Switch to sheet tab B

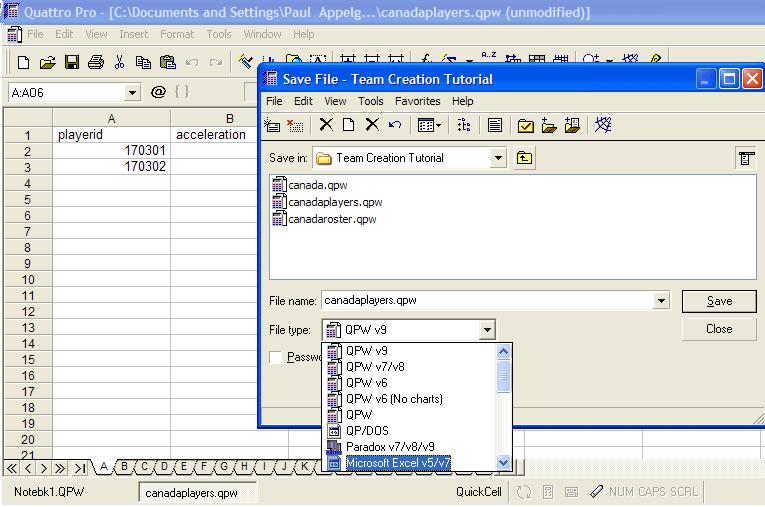(124, 466)
